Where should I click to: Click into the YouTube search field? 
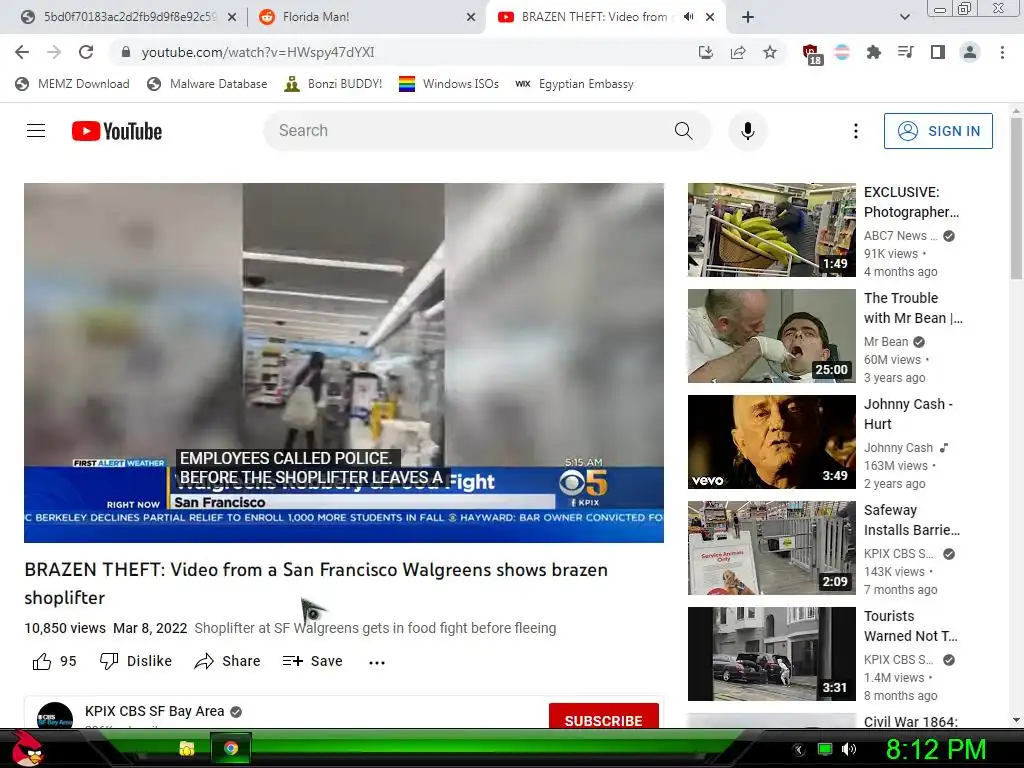tap(470, 131)
